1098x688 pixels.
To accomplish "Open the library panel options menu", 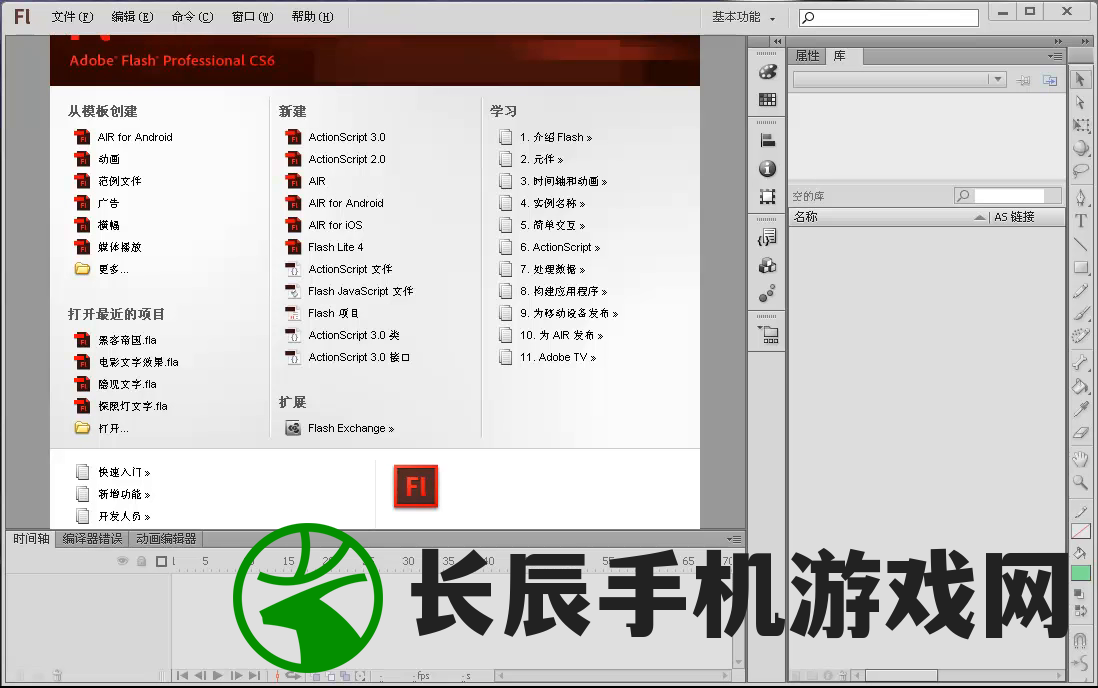I will pos(1055,56).
